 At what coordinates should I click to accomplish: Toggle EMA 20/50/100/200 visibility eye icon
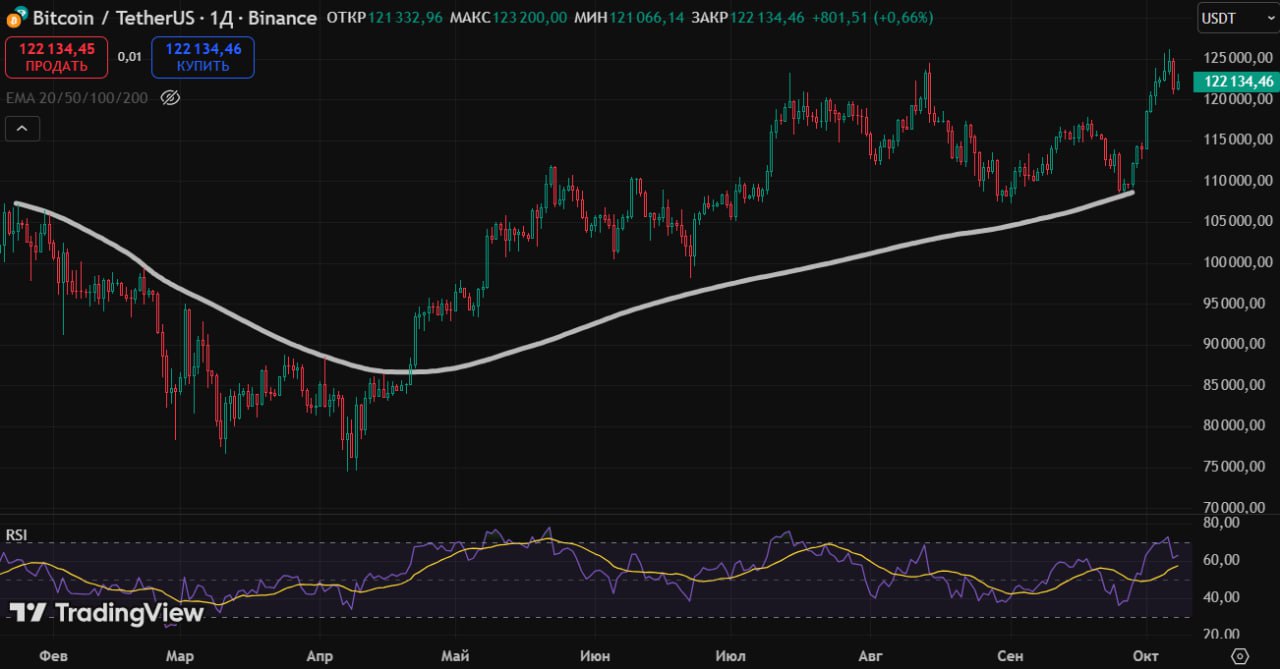pyautogui.click(x=170, y=97)
